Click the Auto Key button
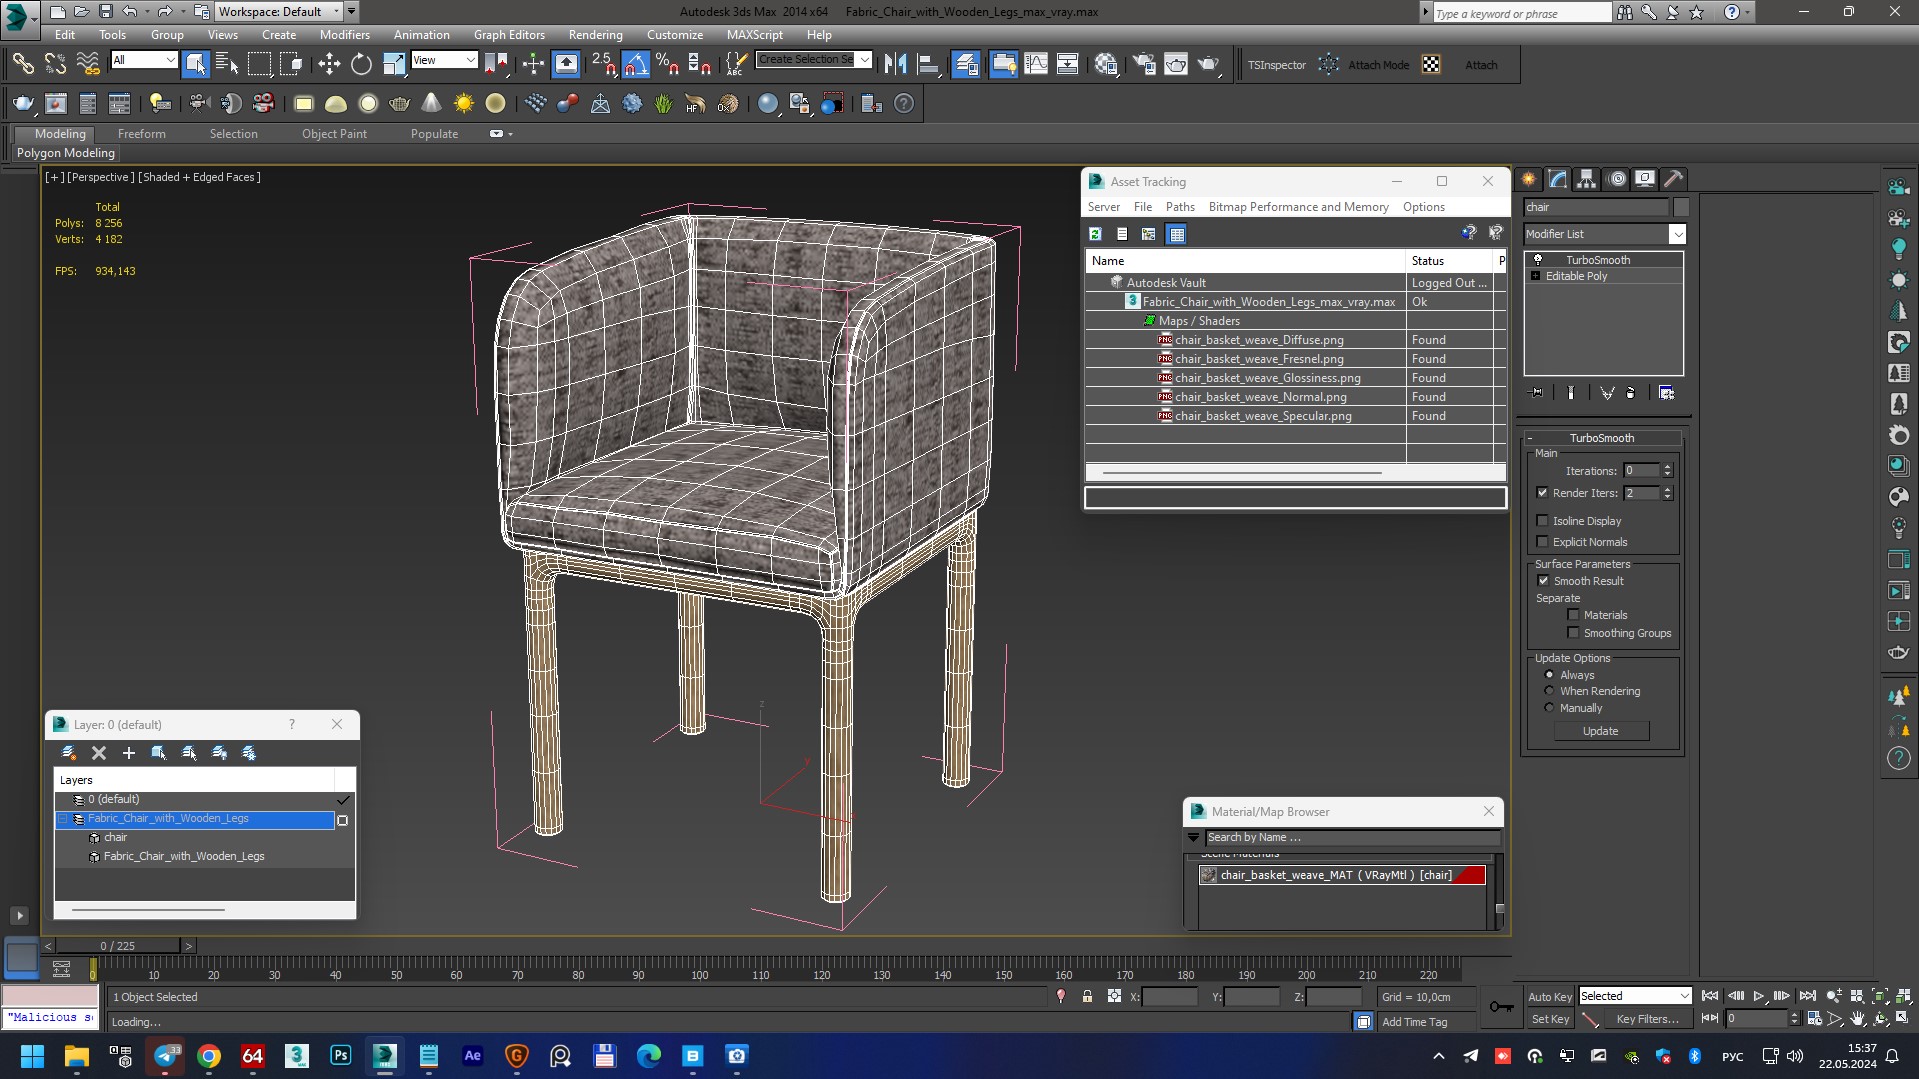This screenshot has width=1919, height=1079. (x=1549, y=997)
